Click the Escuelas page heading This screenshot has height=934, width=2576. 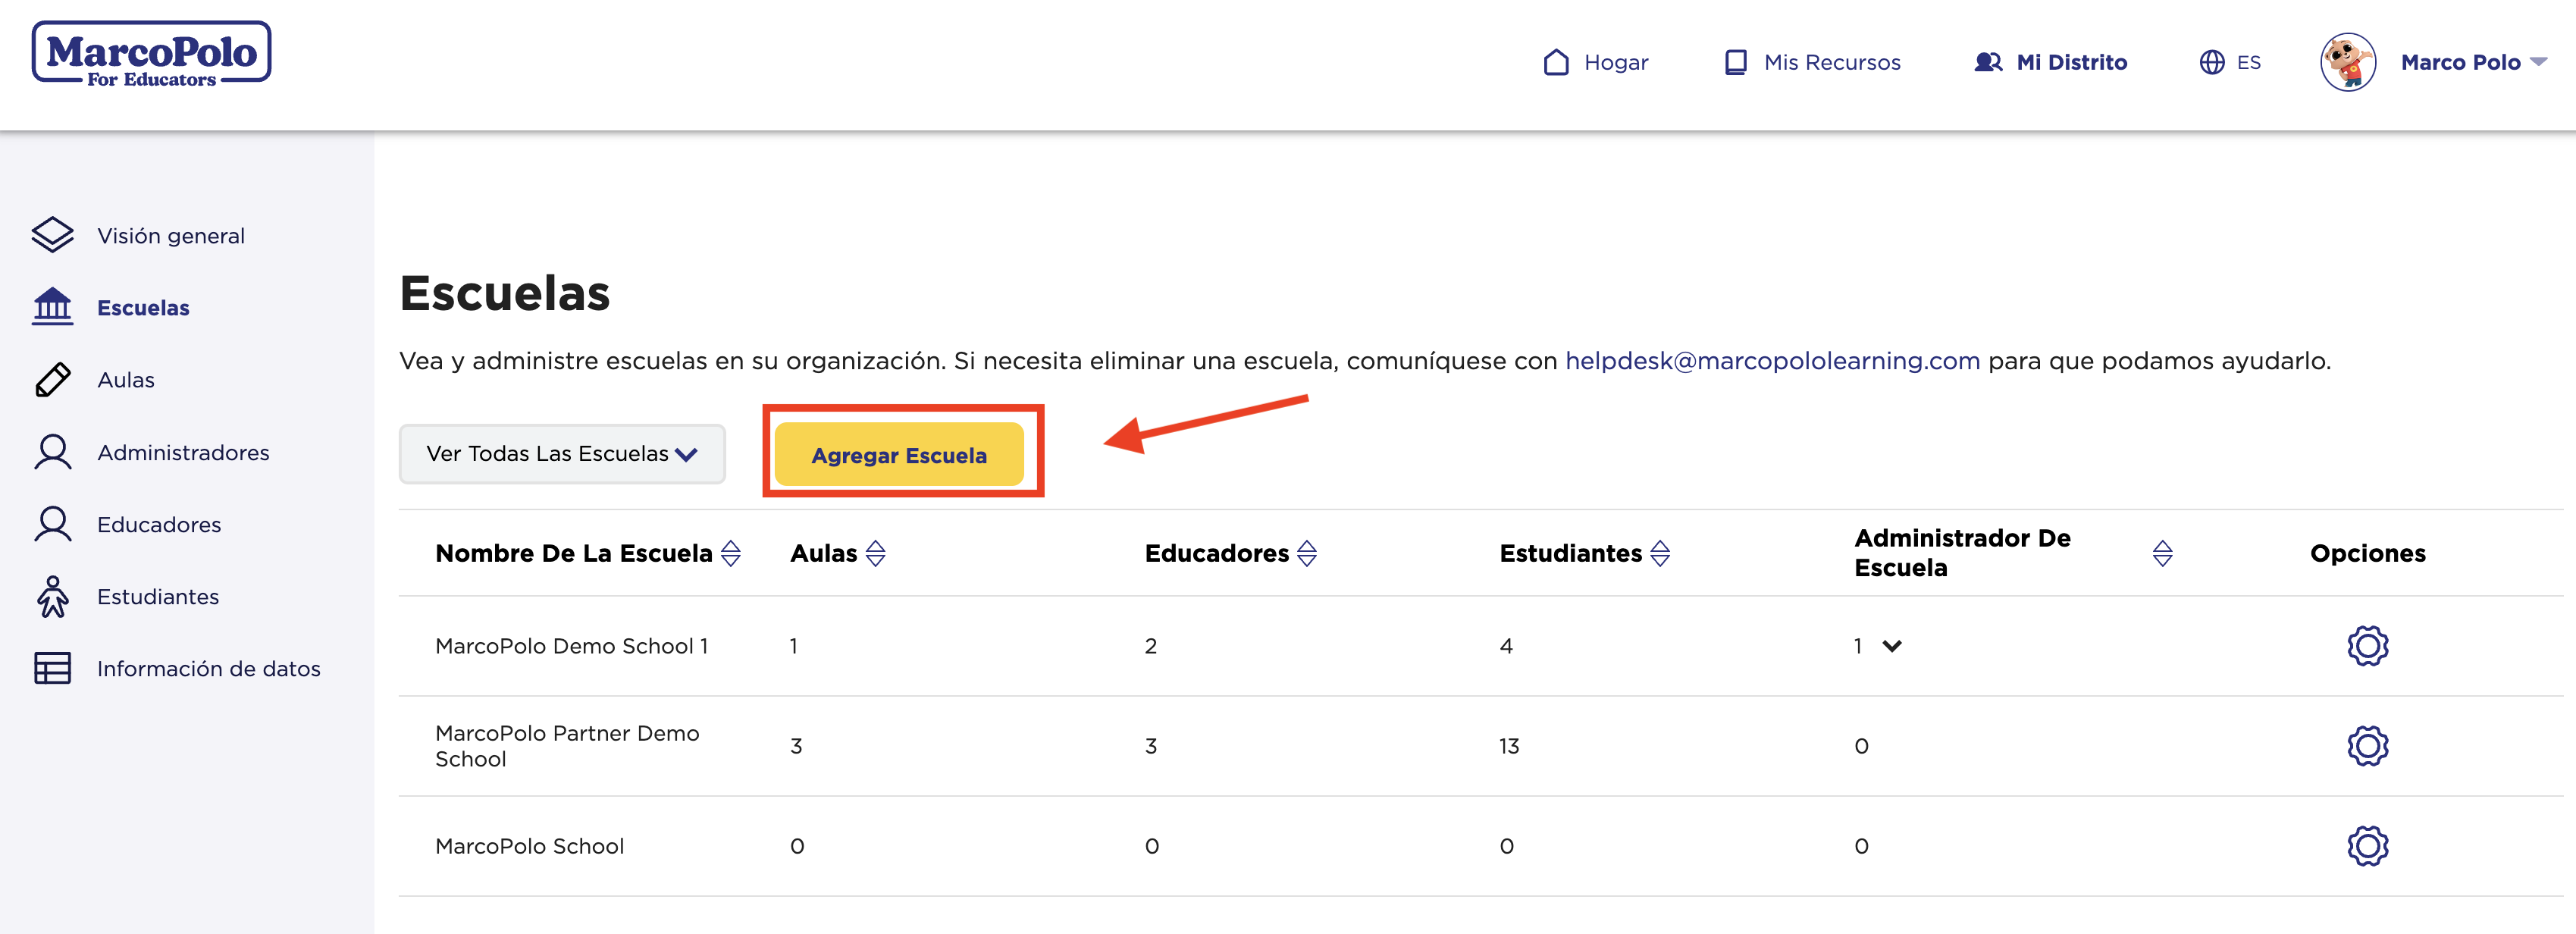(x=505, y=293)
